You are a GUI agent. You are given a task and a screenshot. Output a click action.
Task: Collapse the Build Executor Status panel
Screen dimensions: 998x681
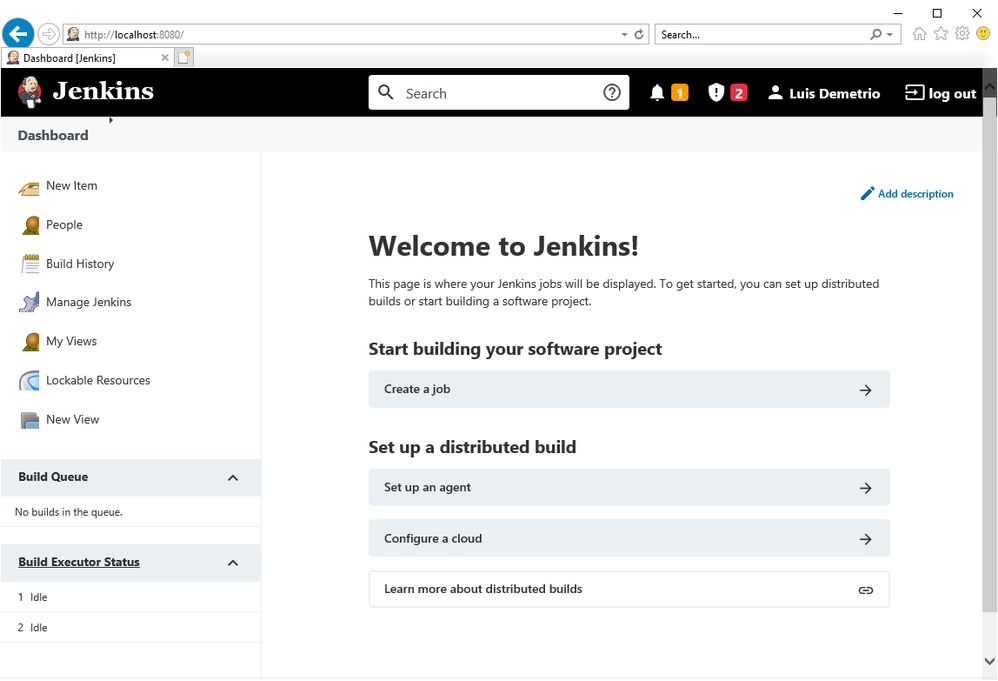(233, 563)
